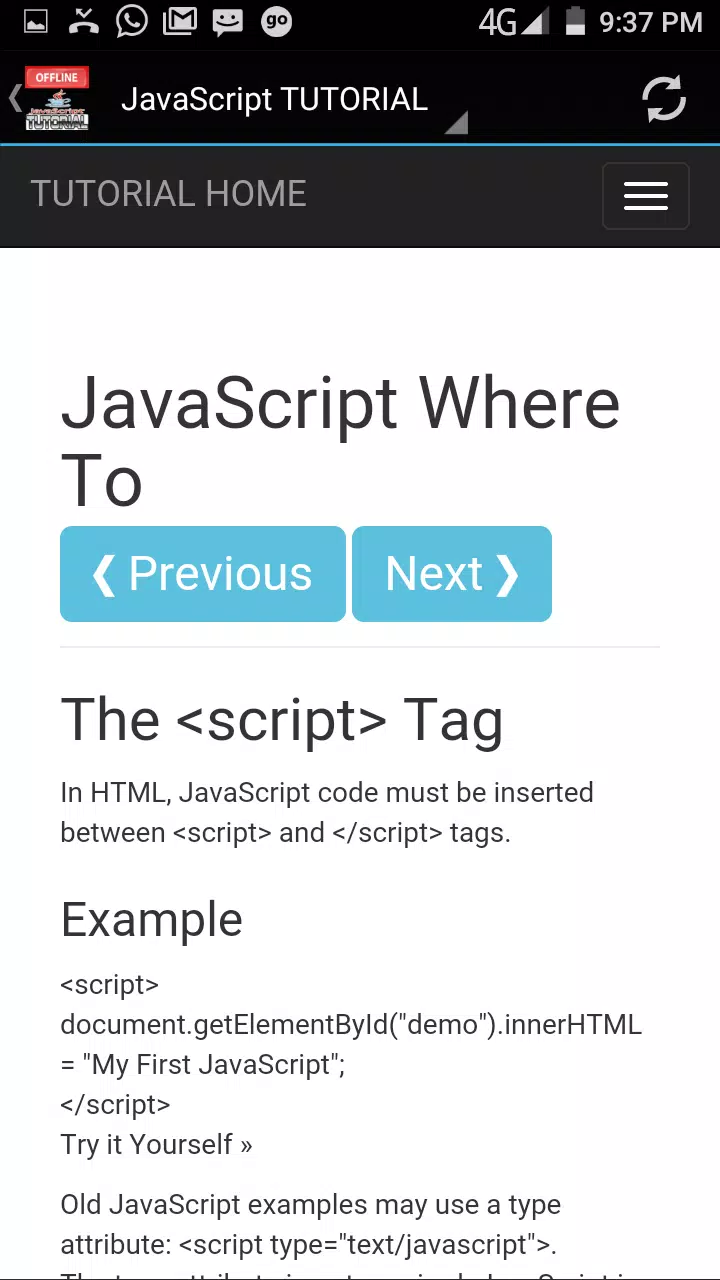Tap the picture notification icon in status bar
Viewport: 720px width, 1280px height.
[x=36, y=21]
